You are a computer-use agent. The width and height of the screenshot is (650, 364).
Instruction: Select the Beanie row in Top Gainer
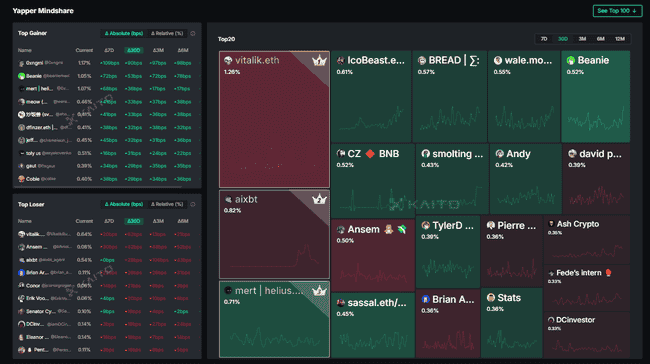point(107,76)
